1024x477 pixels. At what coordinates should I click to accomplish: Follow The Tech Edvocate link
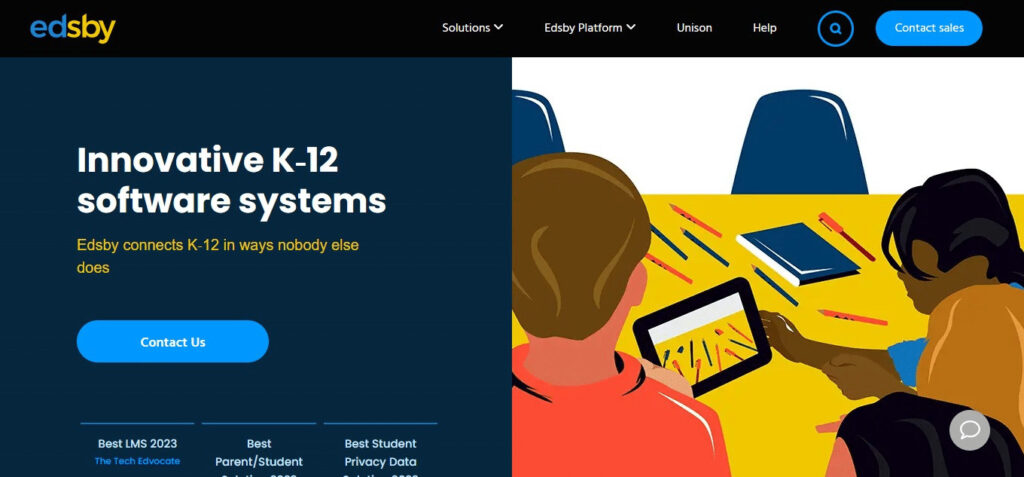[x=137, y=461]
